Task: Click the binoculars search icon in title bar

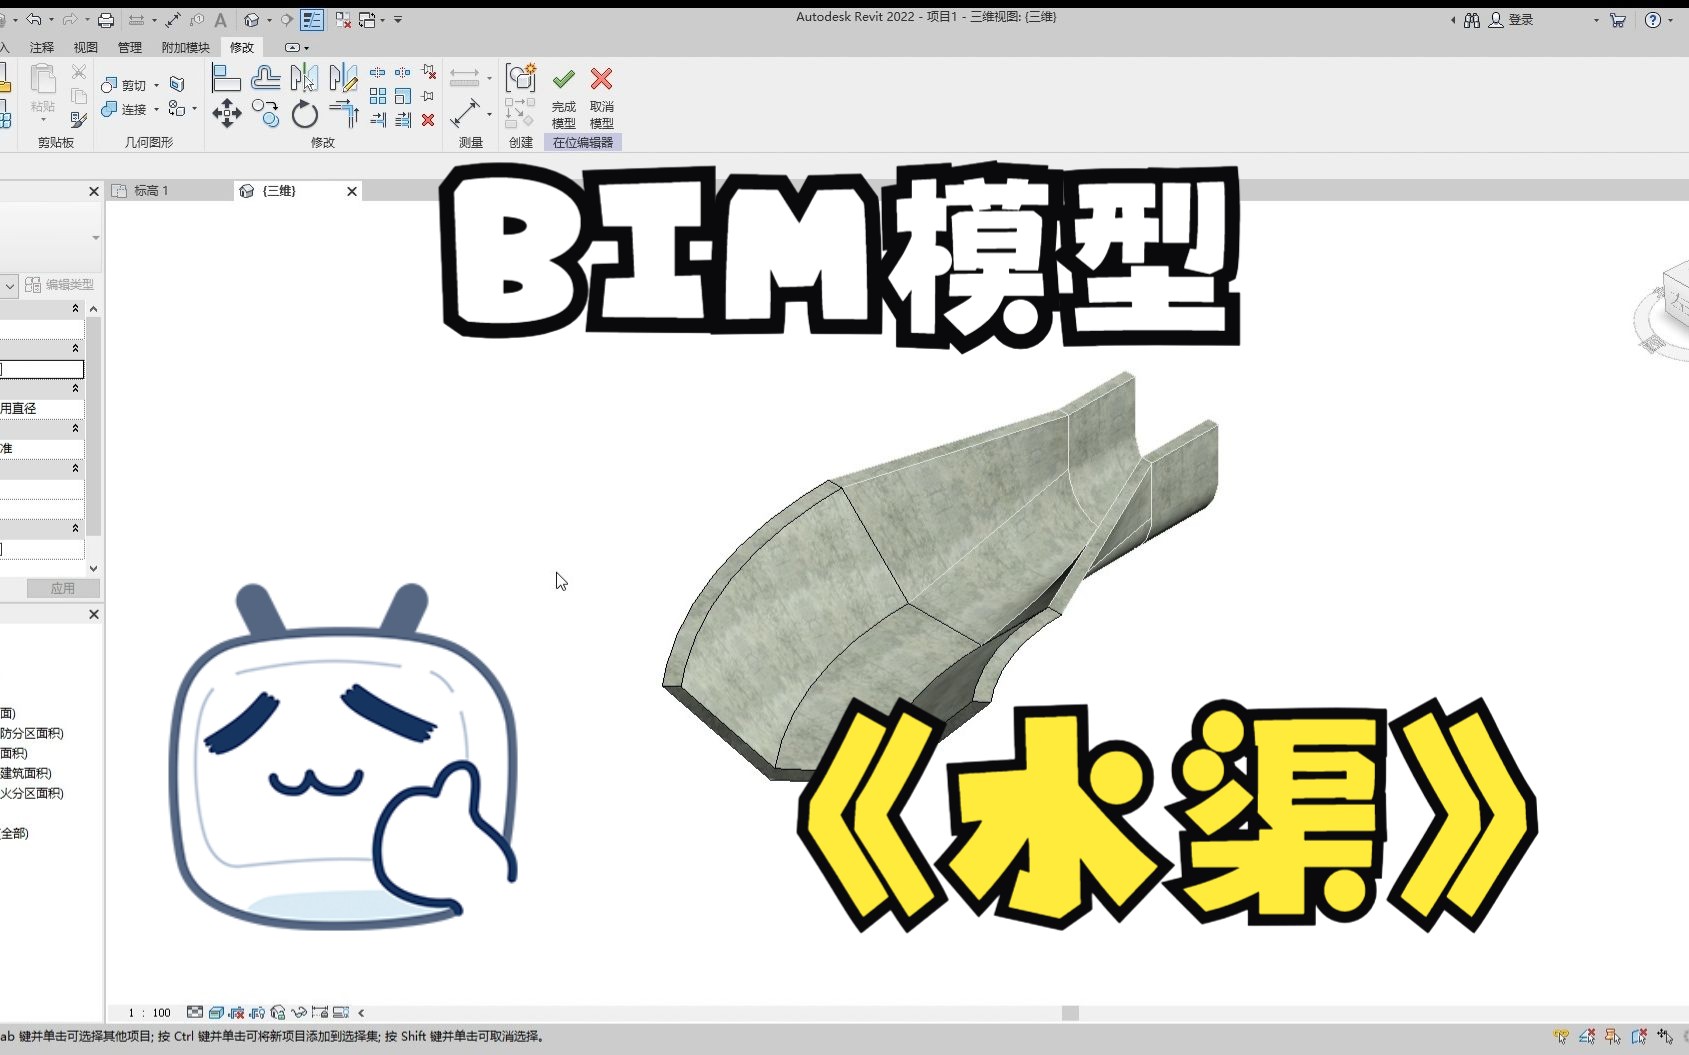Action: pyautogui.click(x=1472, y=20)
